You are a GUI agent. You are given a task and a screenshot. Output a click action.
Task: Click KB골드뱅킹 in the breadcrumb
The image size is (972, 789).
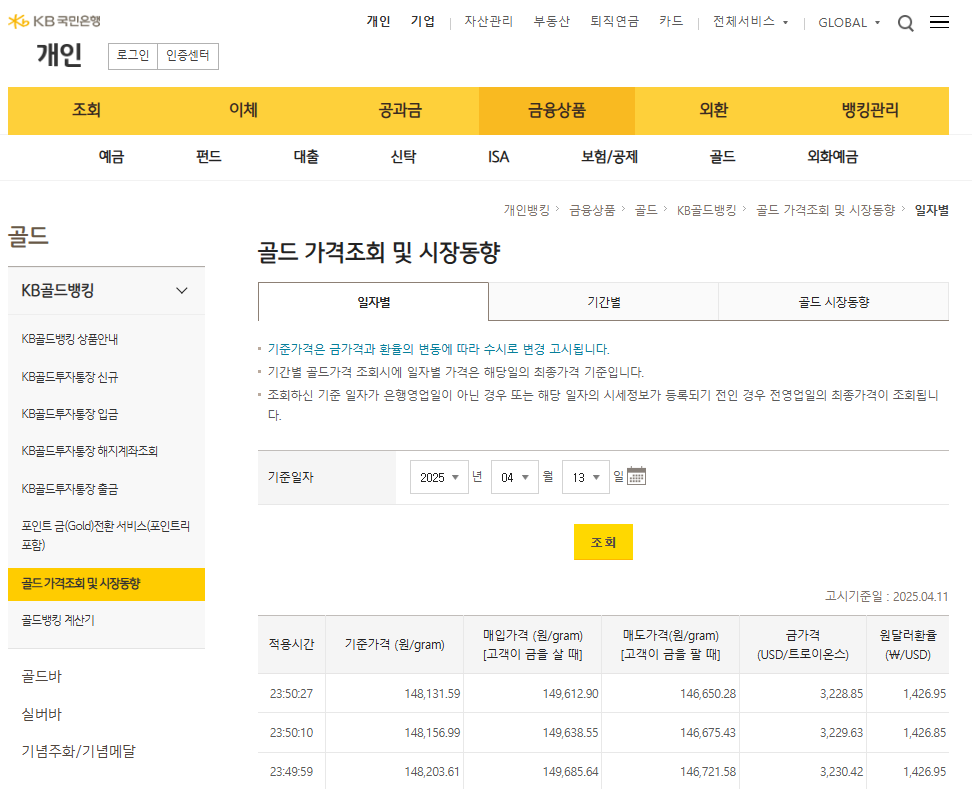[706, 211]
